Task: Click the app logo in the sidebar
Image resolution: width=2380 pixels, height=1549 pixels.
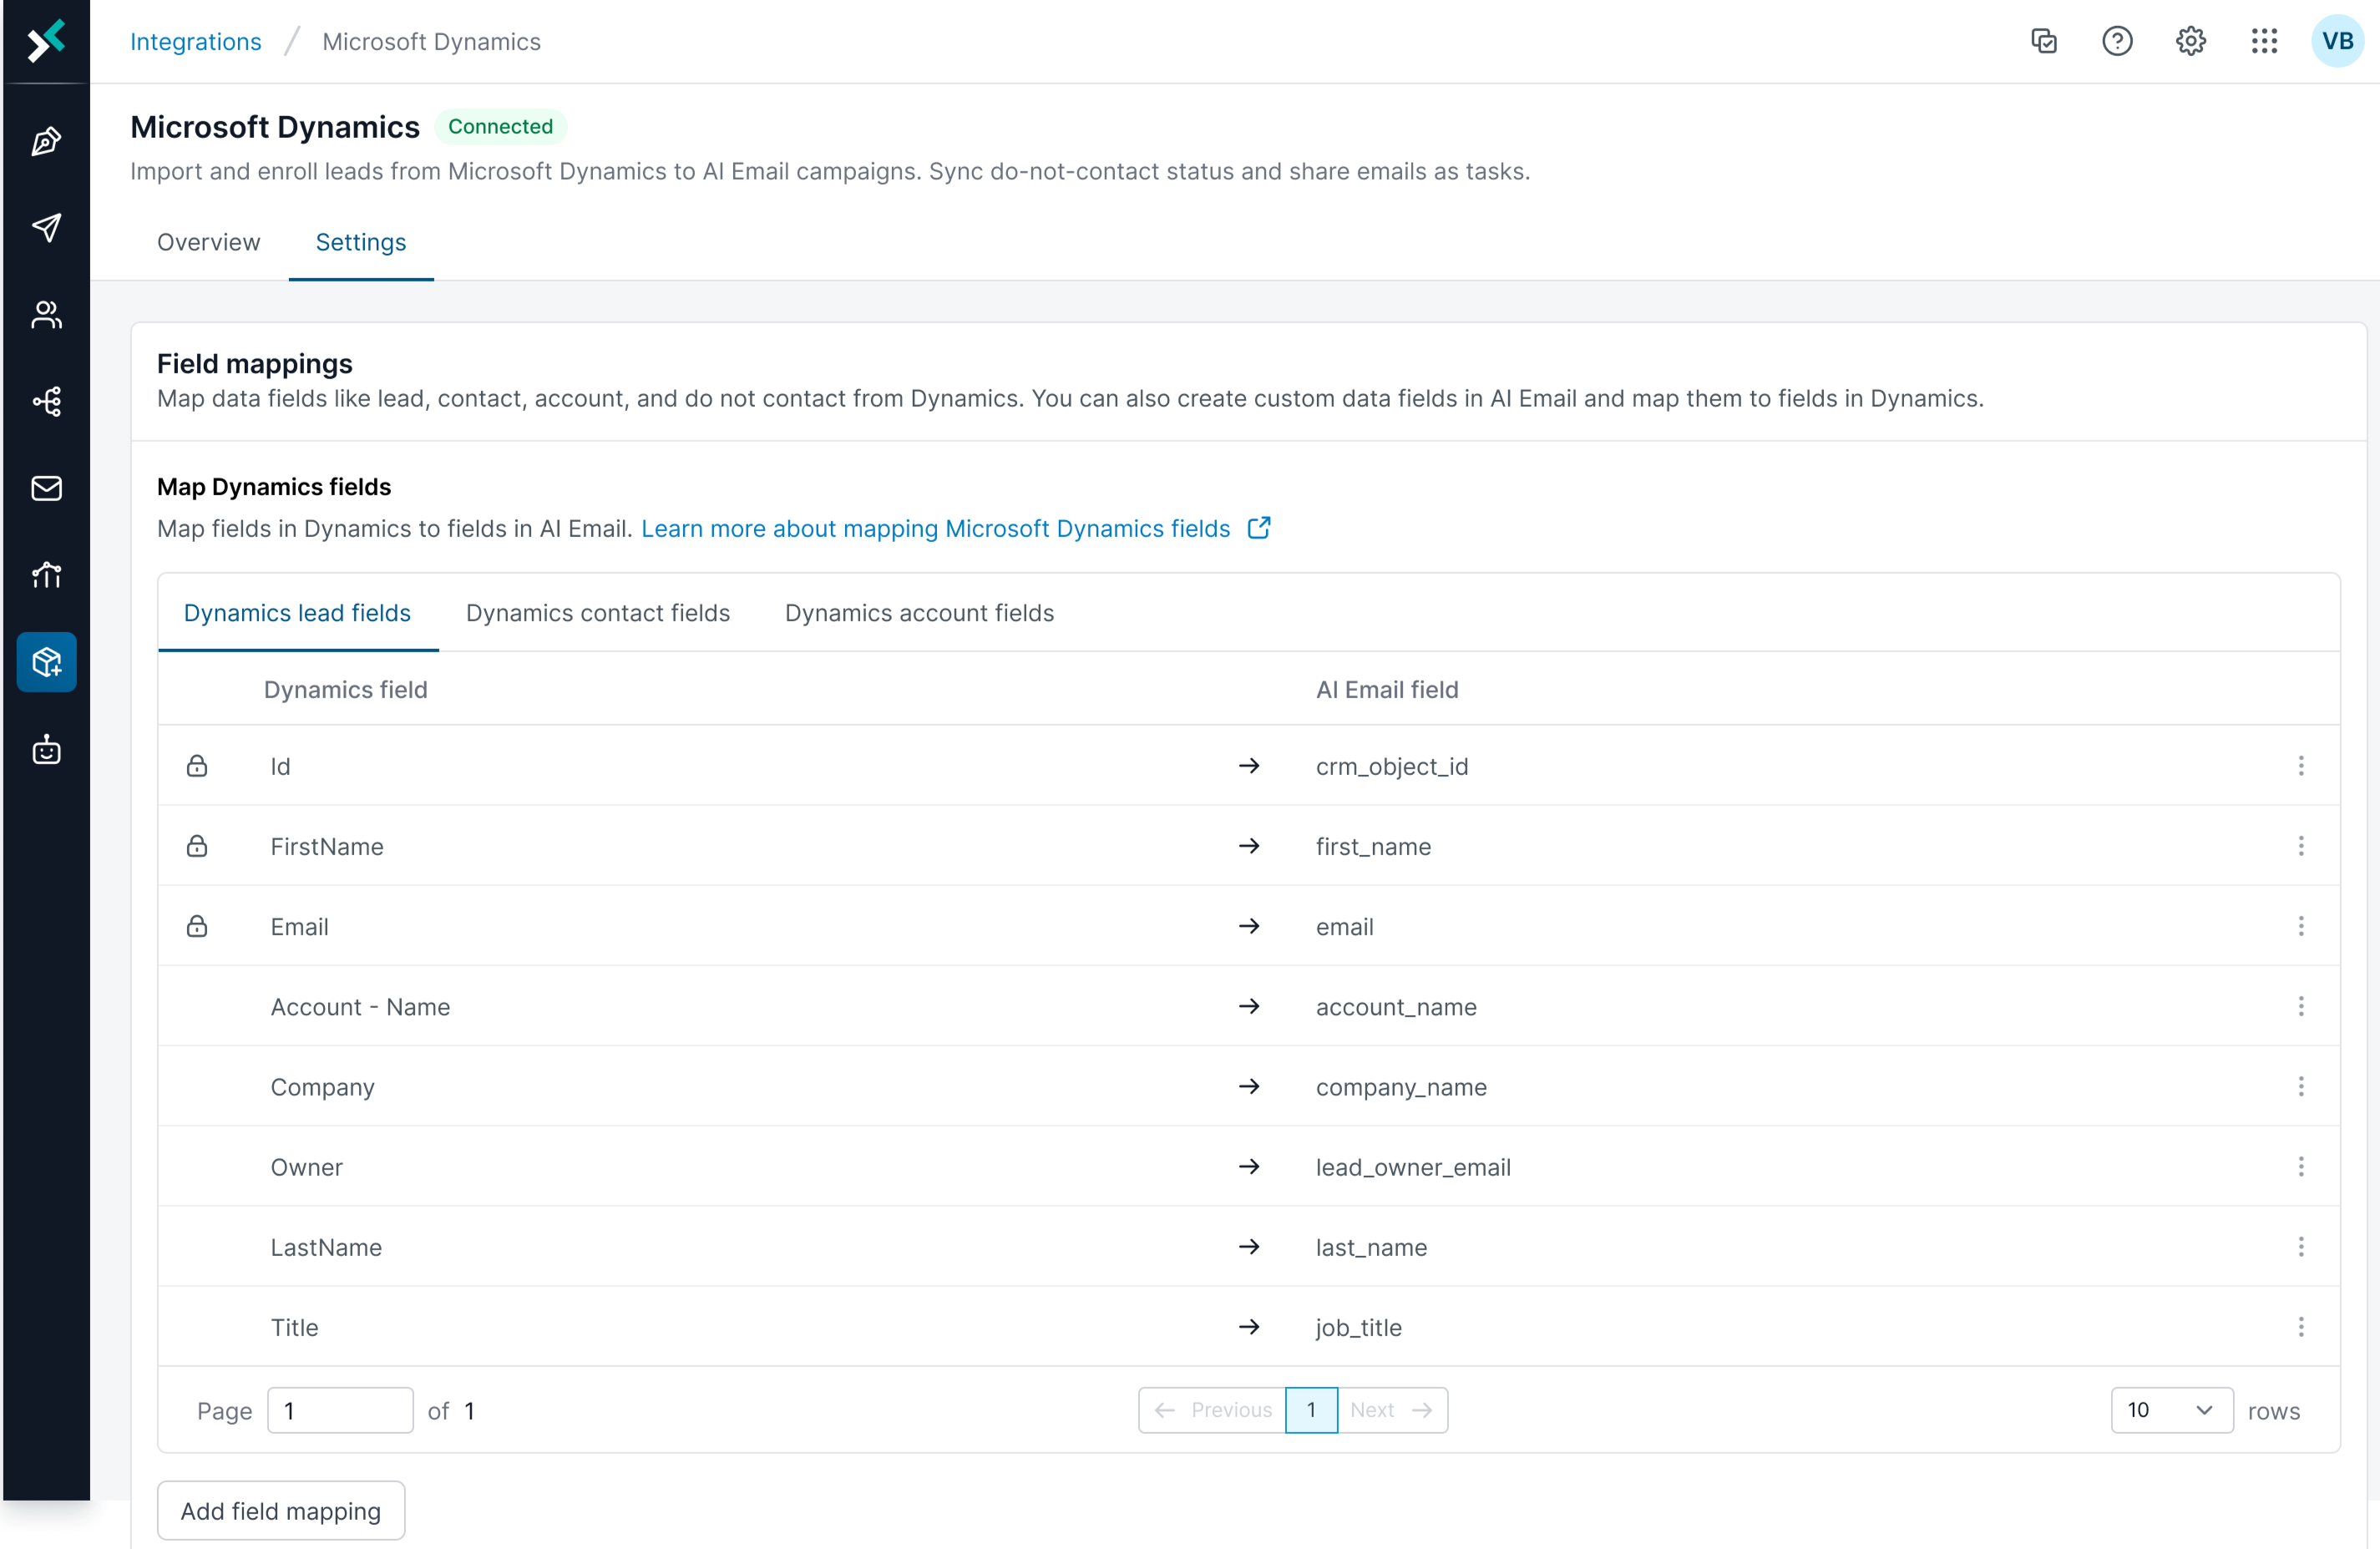Action: [46, 41]
